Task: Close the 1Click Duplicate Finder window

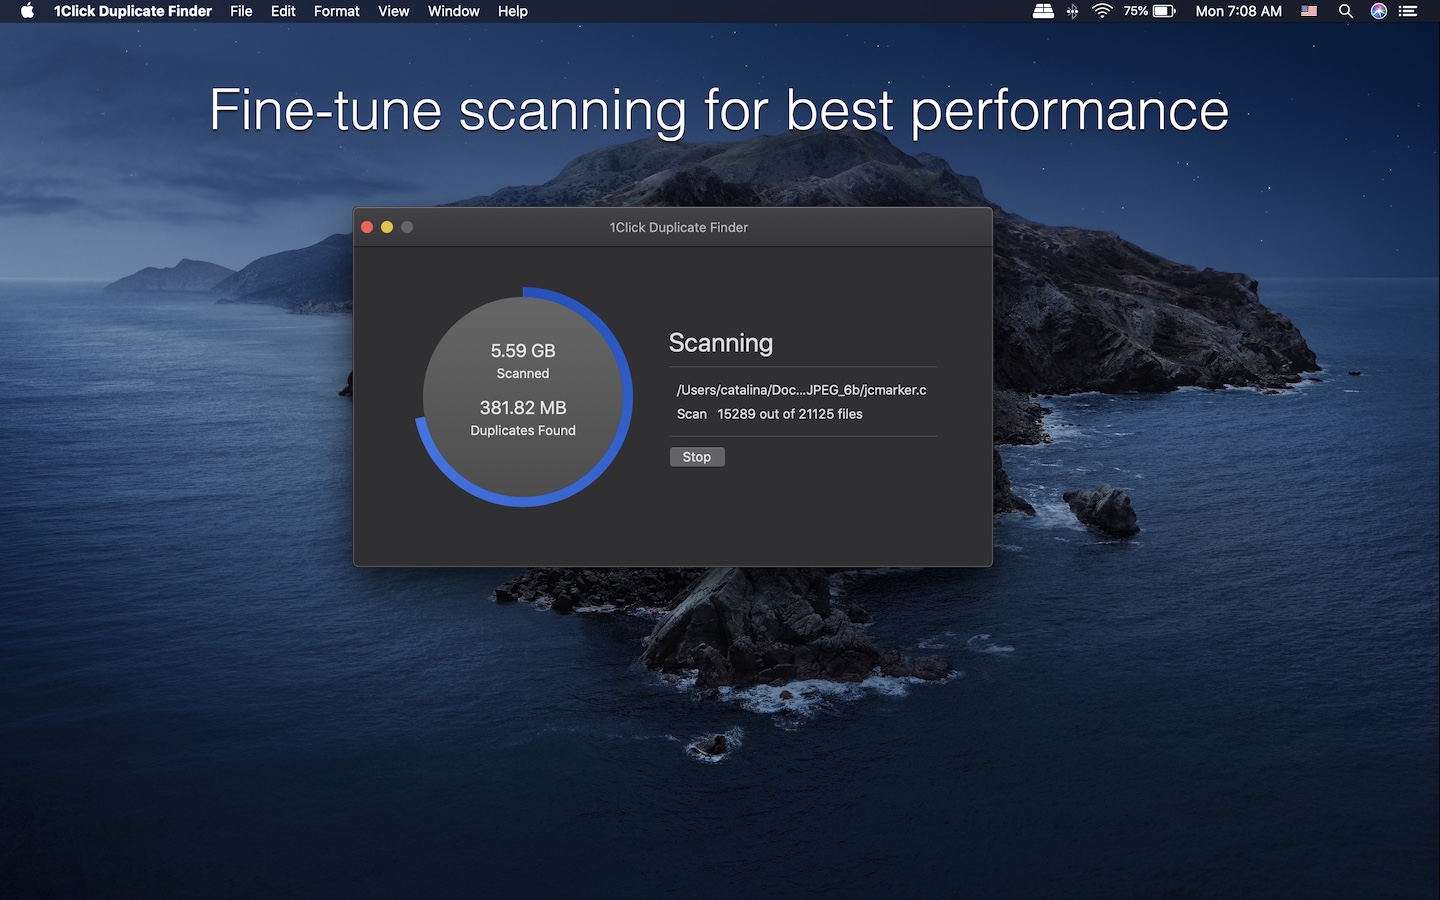Action: pyautogui.click(x=367, y=227)
